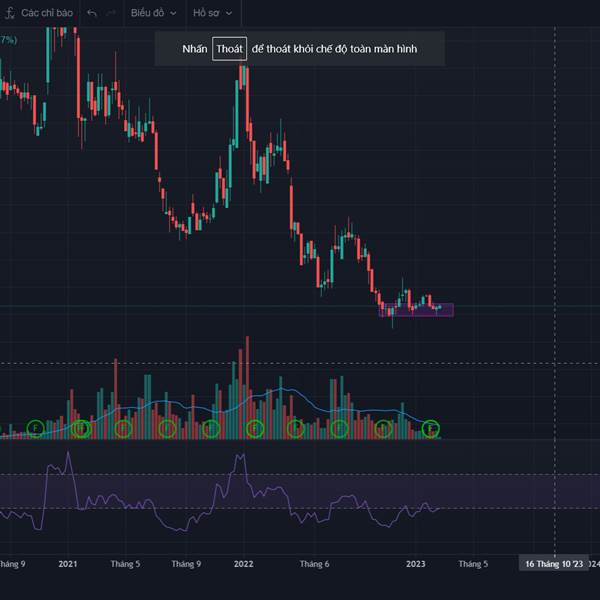Expand the Hồ sơ dropdown
The height and width of the screenshot is (600, 600).
pyautogui.click(x=212, y=13)
